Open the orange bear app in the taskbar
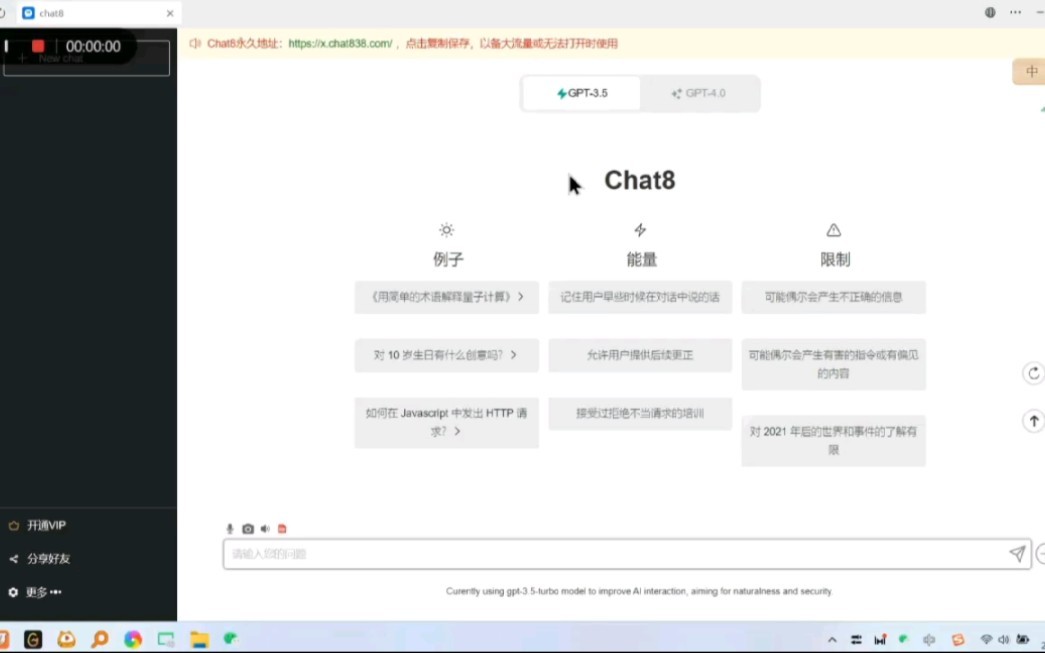The height and width of the screenshot is (653, 1045). pyautogui.click(x=66, y=640)
